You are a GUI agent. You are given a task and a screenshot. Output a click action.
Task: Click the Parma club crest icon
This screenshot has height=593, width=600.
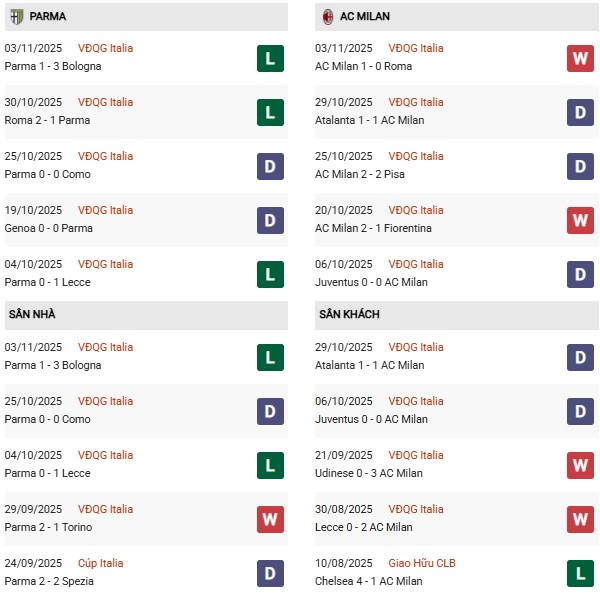pos(16,17)
